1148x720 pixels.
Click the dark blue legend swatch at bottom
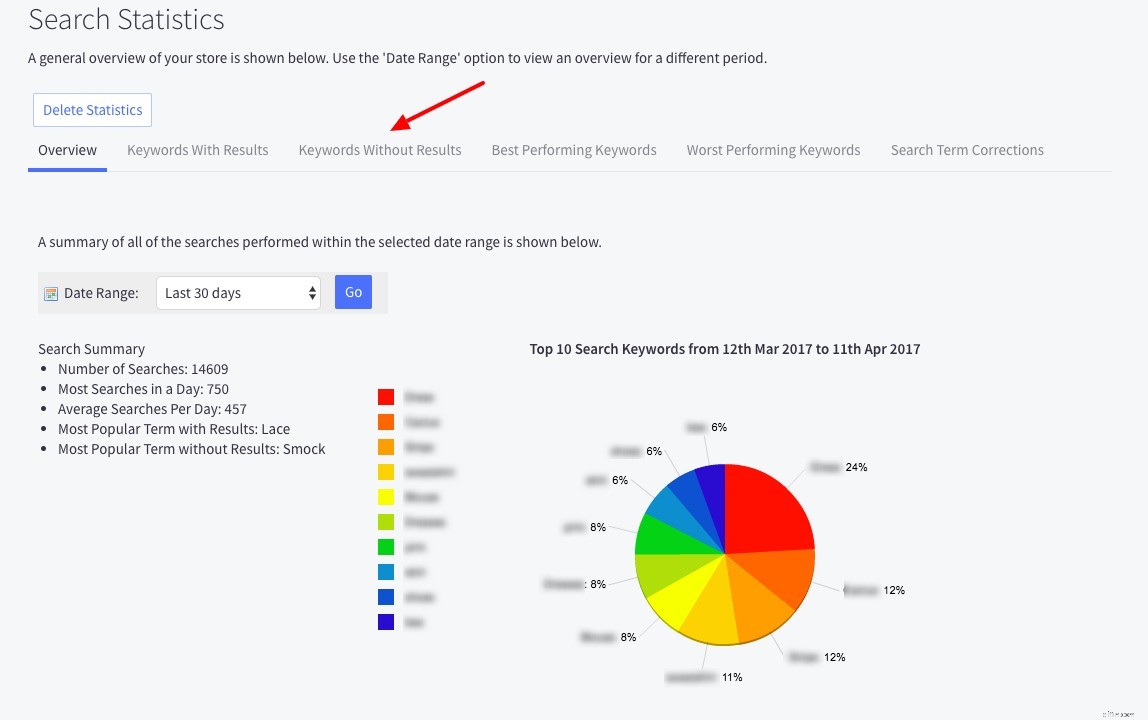[386, 621]
